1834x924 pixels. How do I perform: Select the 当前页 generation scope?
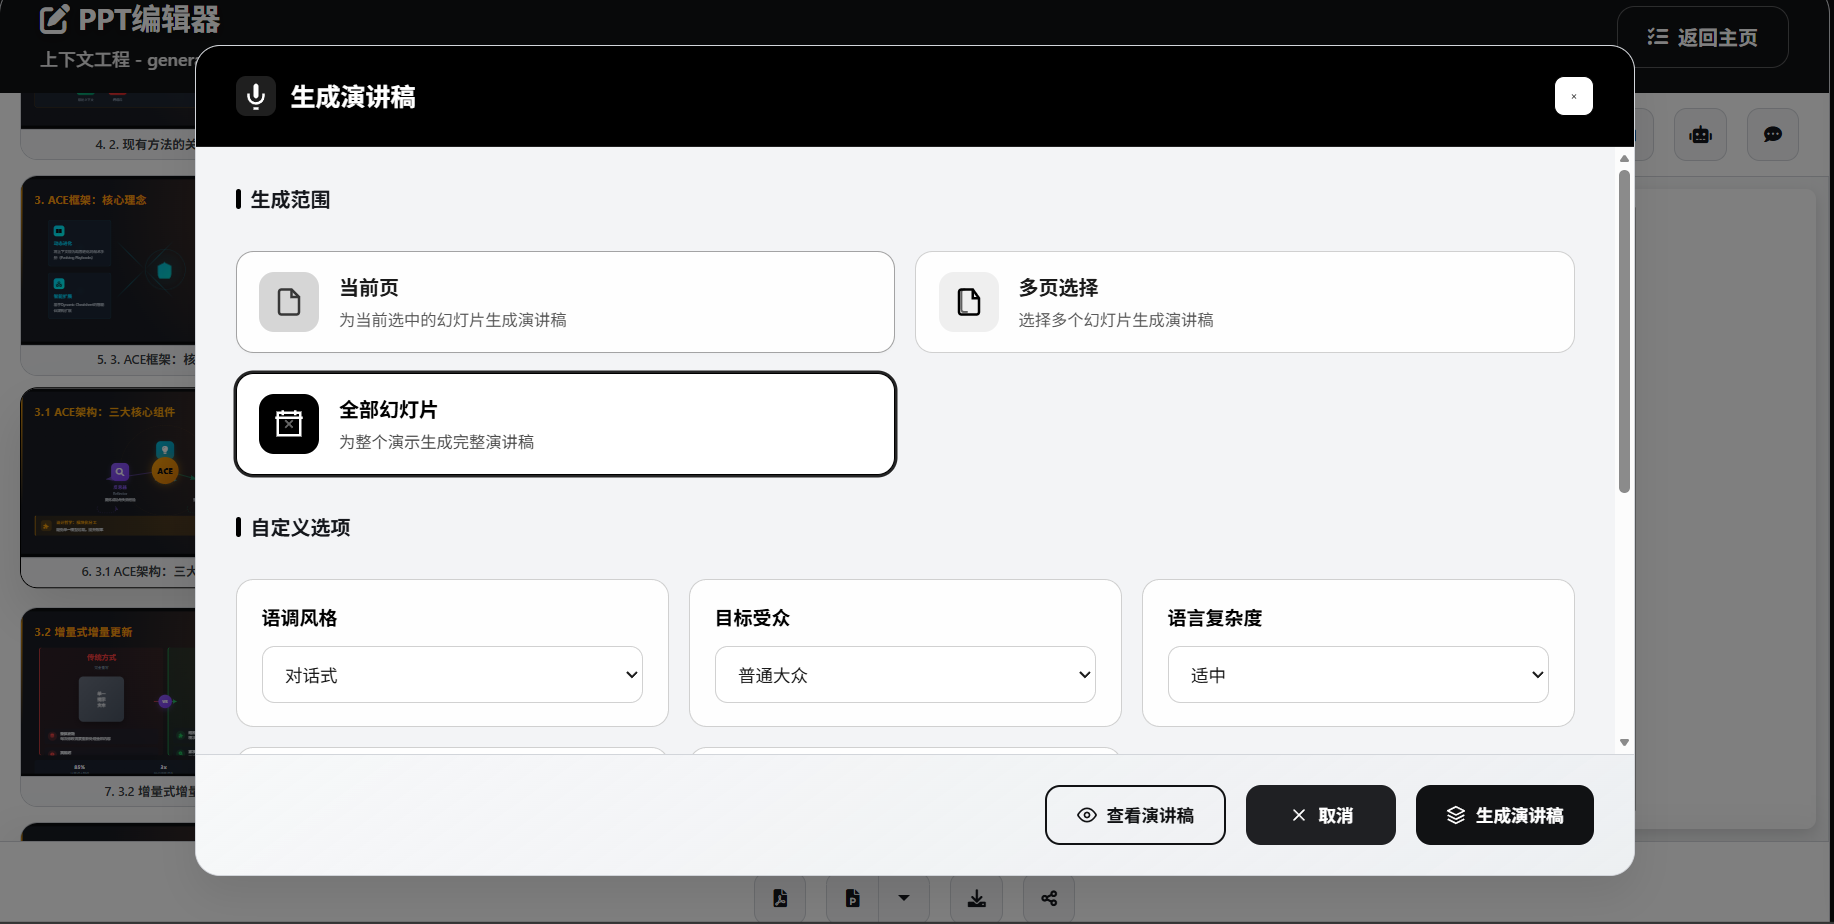pyautogui.click(x=565, y=301)
